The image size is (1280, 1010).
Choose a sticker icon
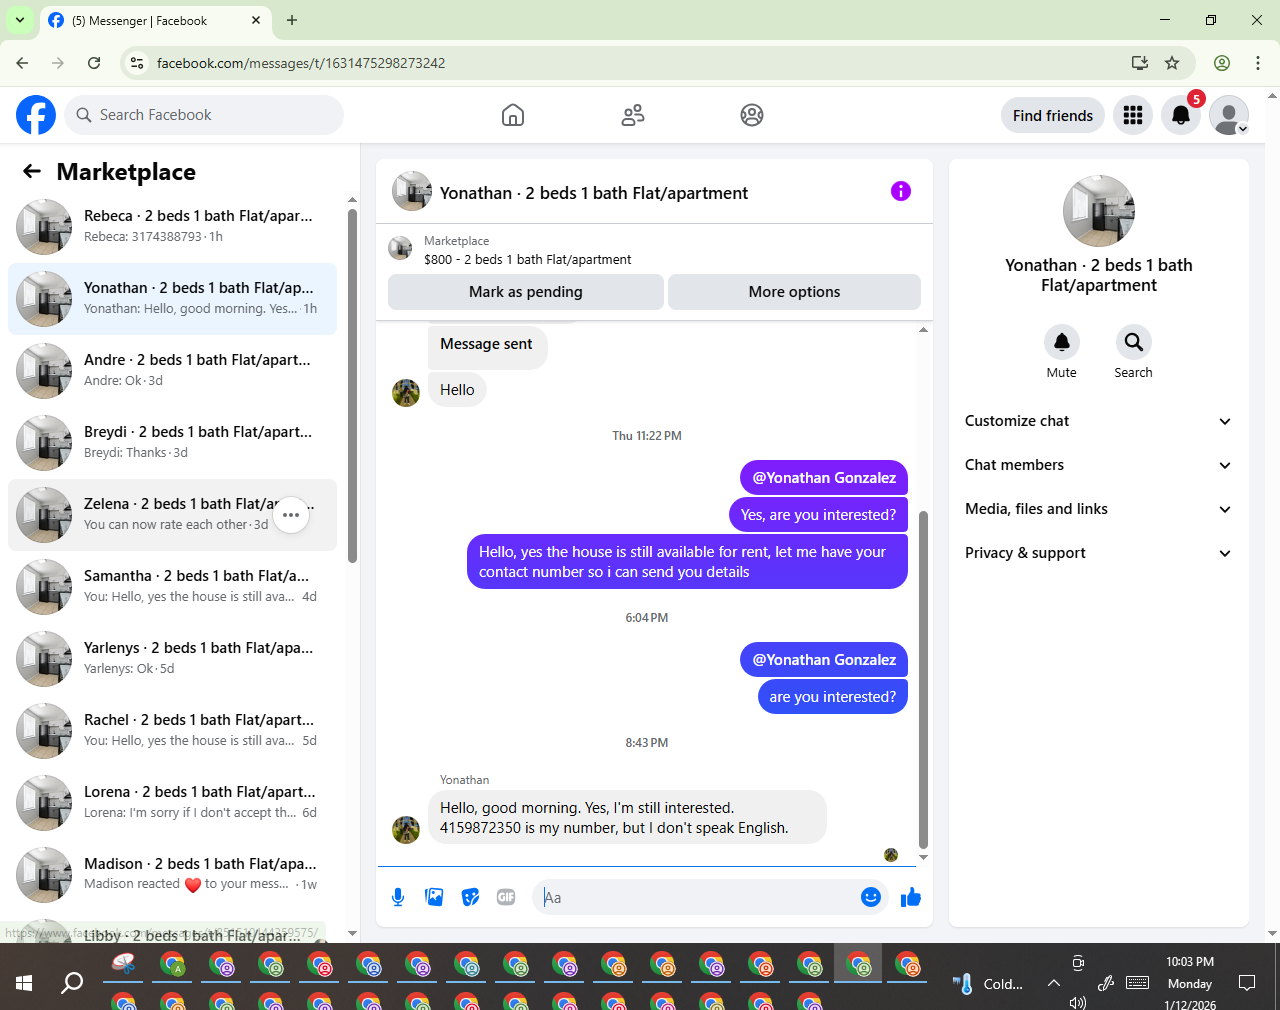[470, 897]
